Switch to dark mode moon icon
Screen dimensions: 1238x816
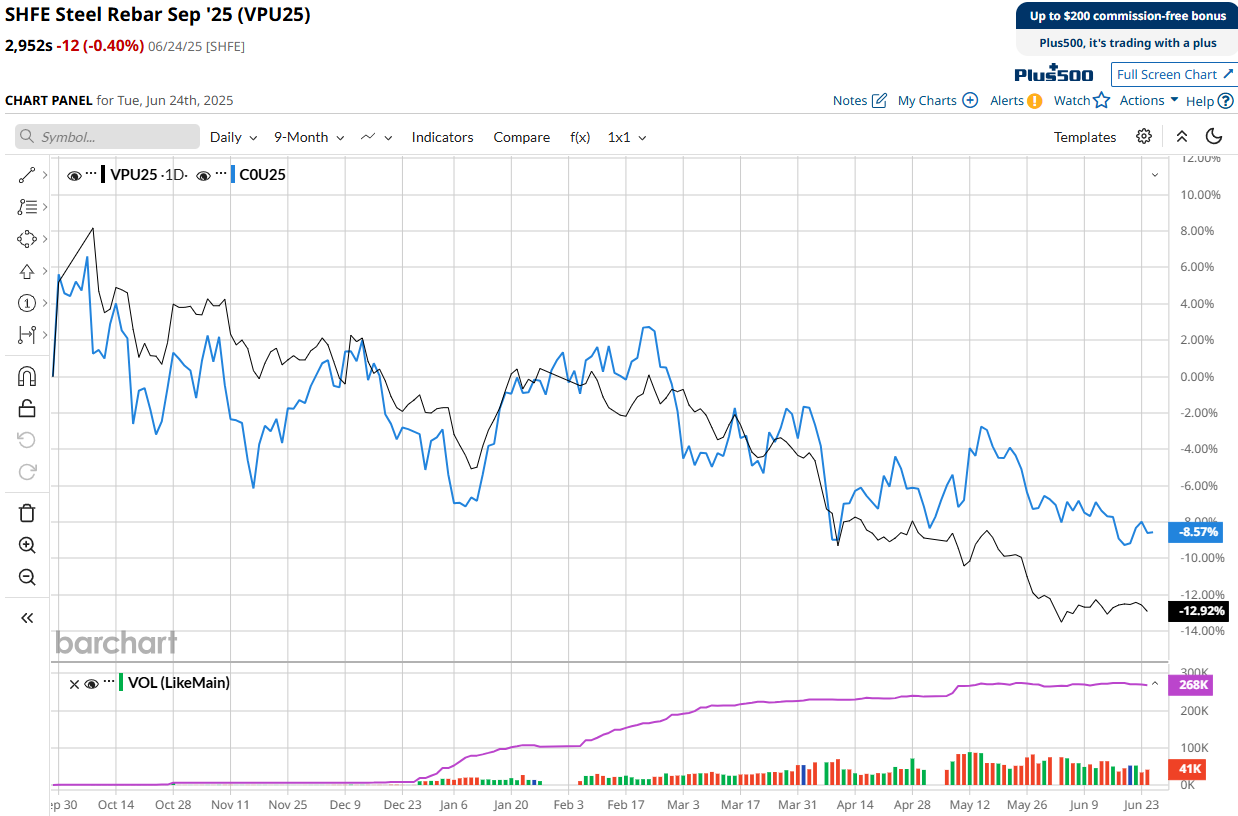coord(1214,137)
